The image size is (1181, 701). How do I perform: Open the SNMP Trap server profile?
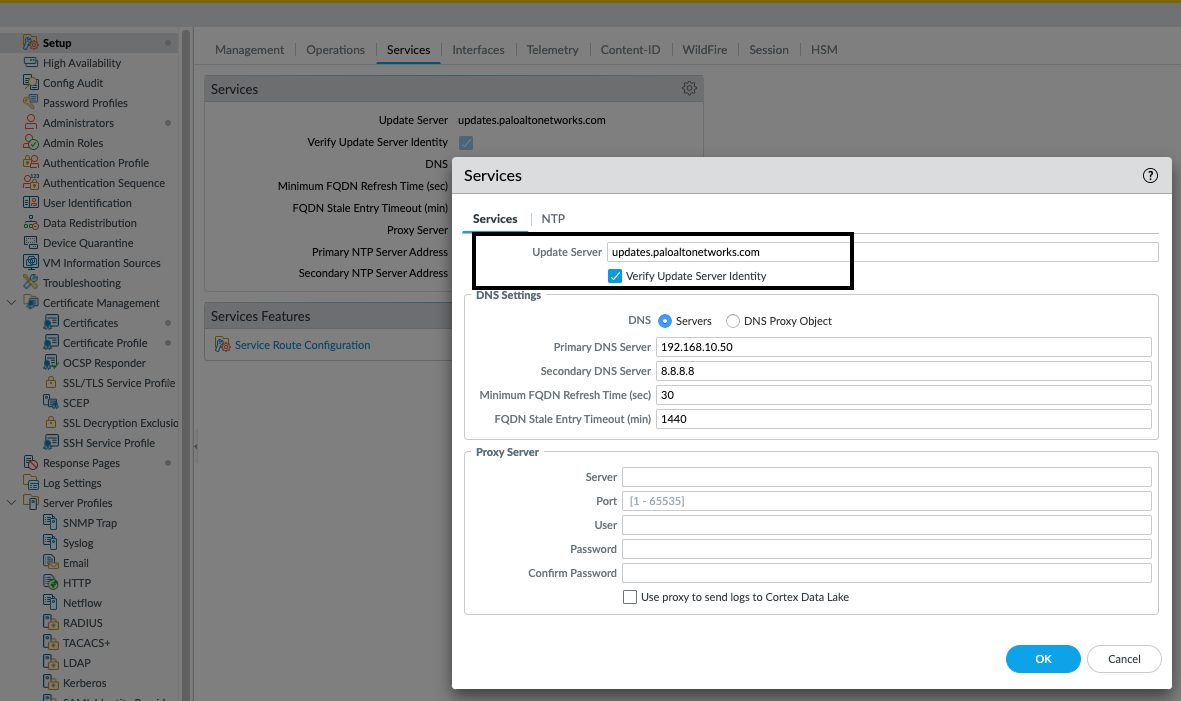90,522
